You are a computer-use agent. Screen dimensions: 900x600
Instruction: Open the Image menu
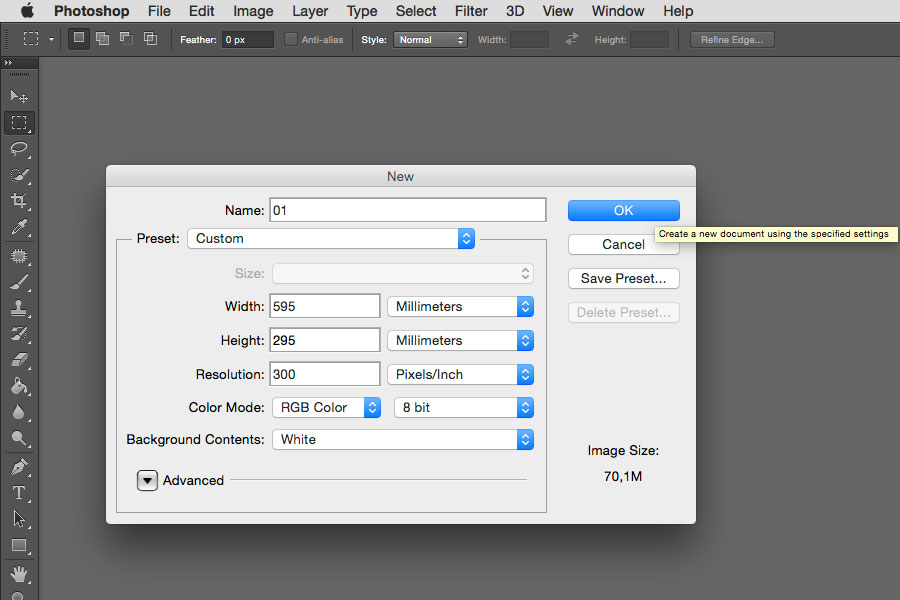(x=253, y=11)
